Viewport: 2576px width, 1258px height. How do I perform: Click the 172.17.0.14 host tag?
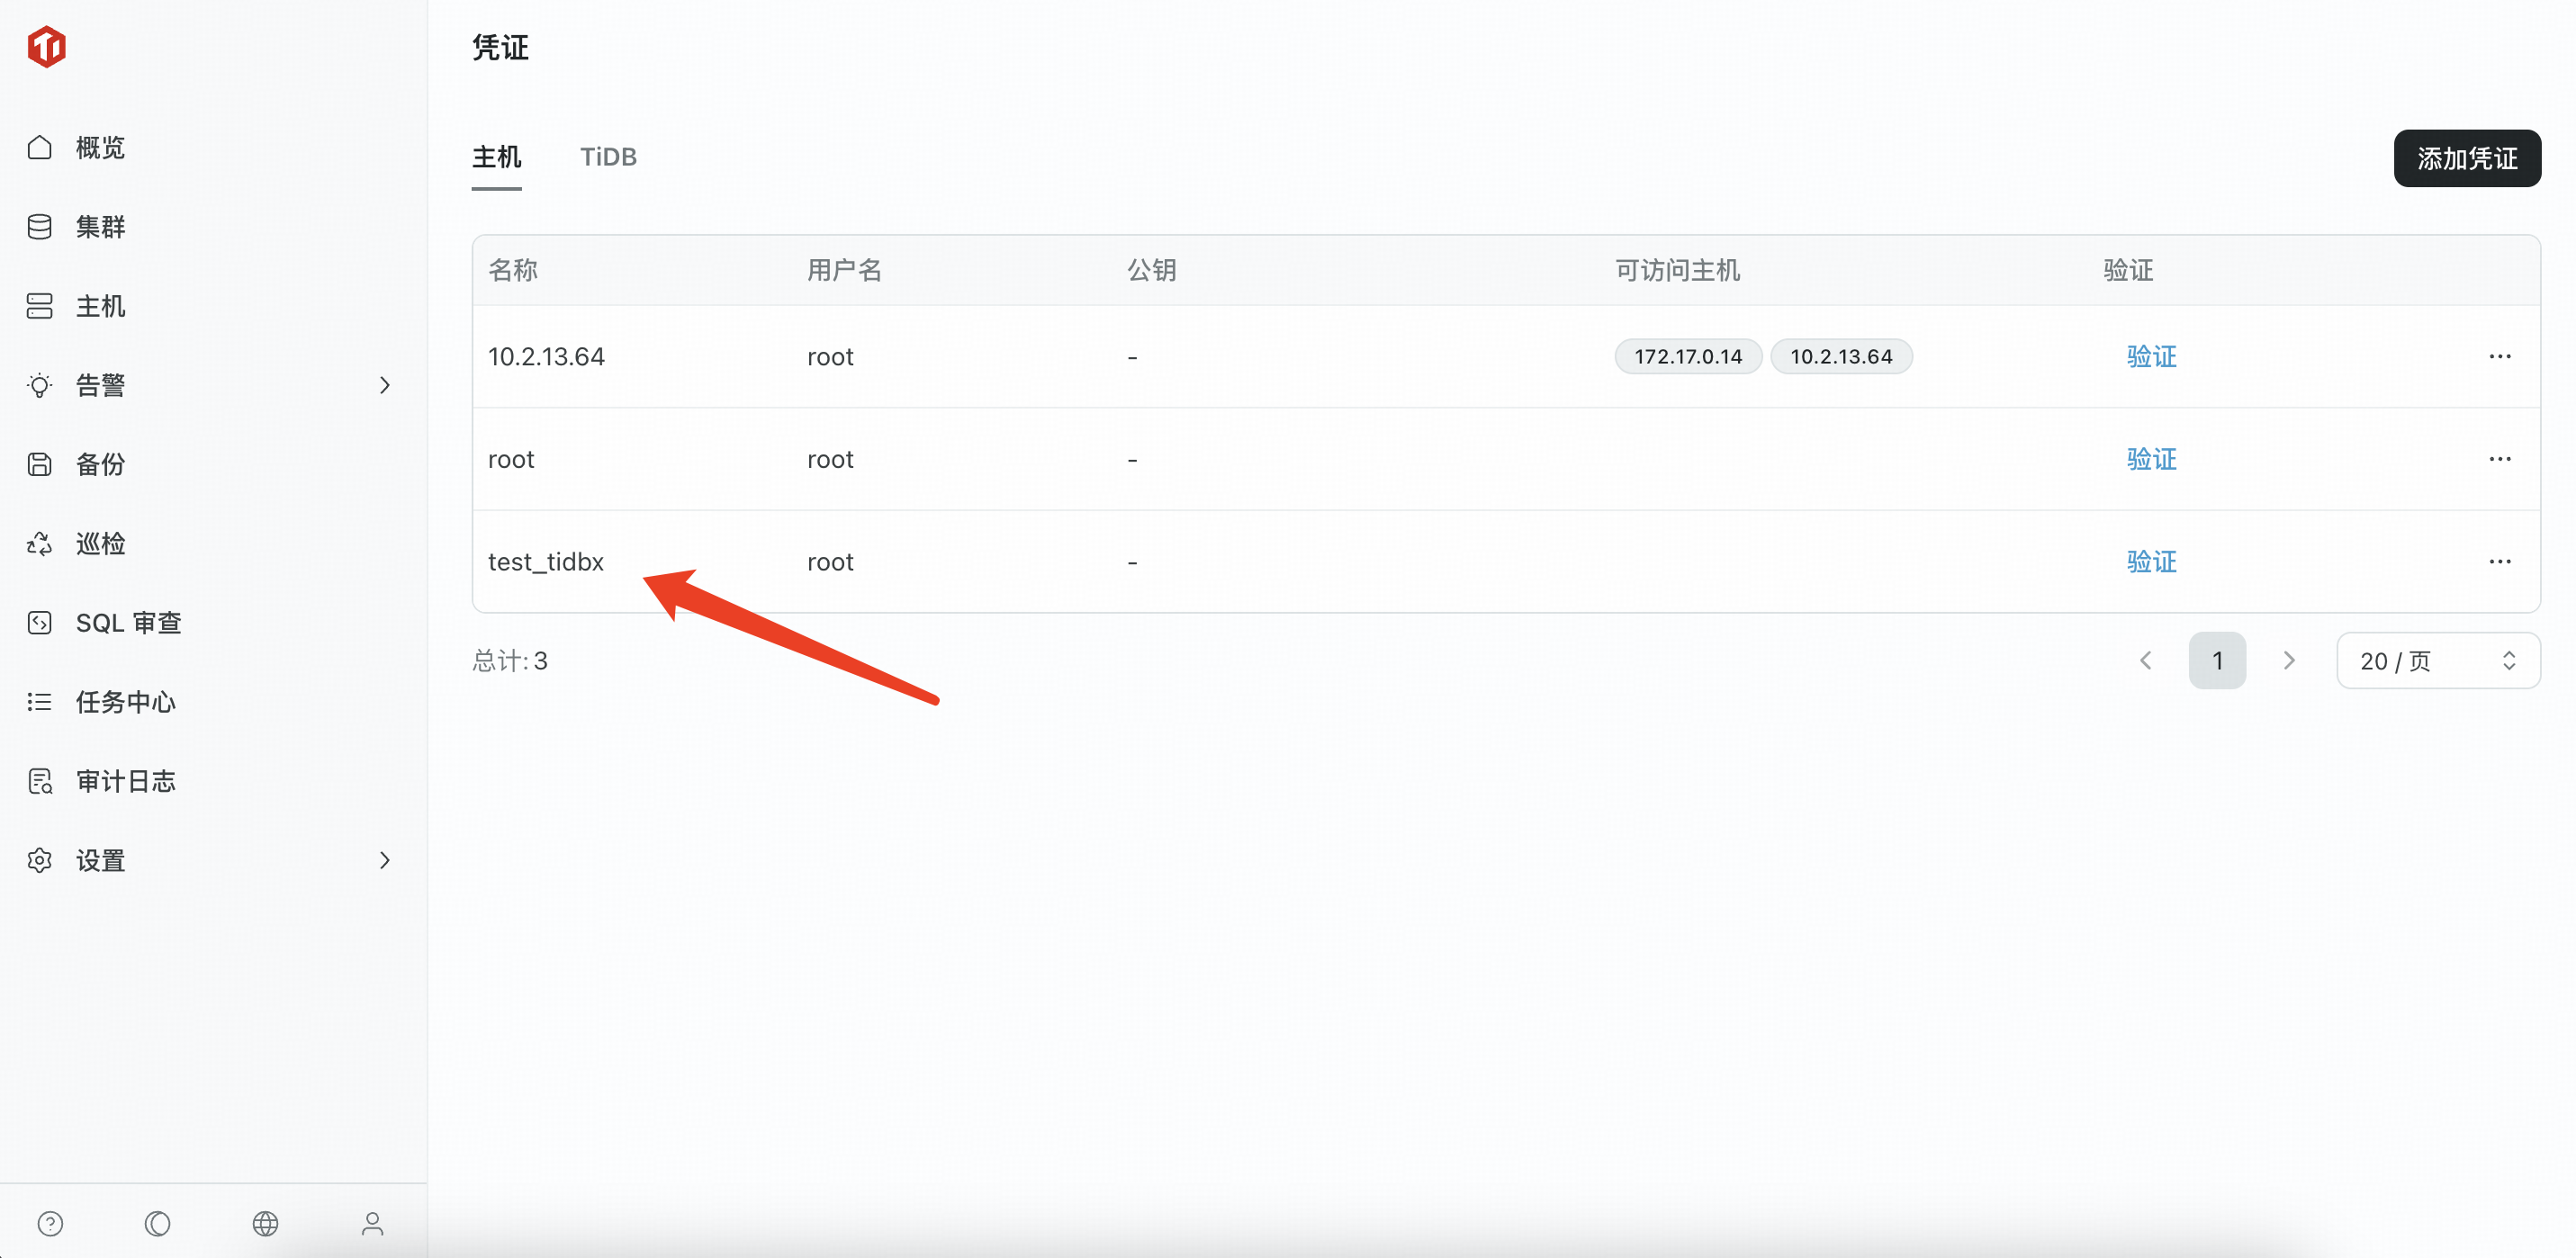pos(1687,356)
